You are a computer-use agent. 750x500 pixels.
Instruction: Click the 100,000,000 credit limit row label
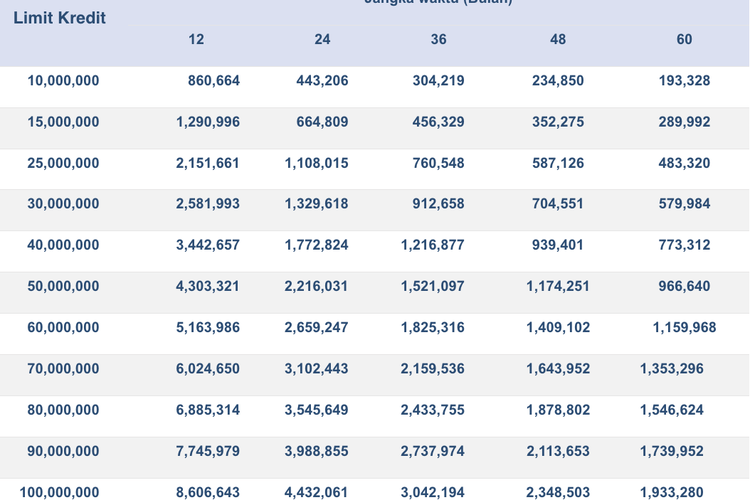point(60,492)
